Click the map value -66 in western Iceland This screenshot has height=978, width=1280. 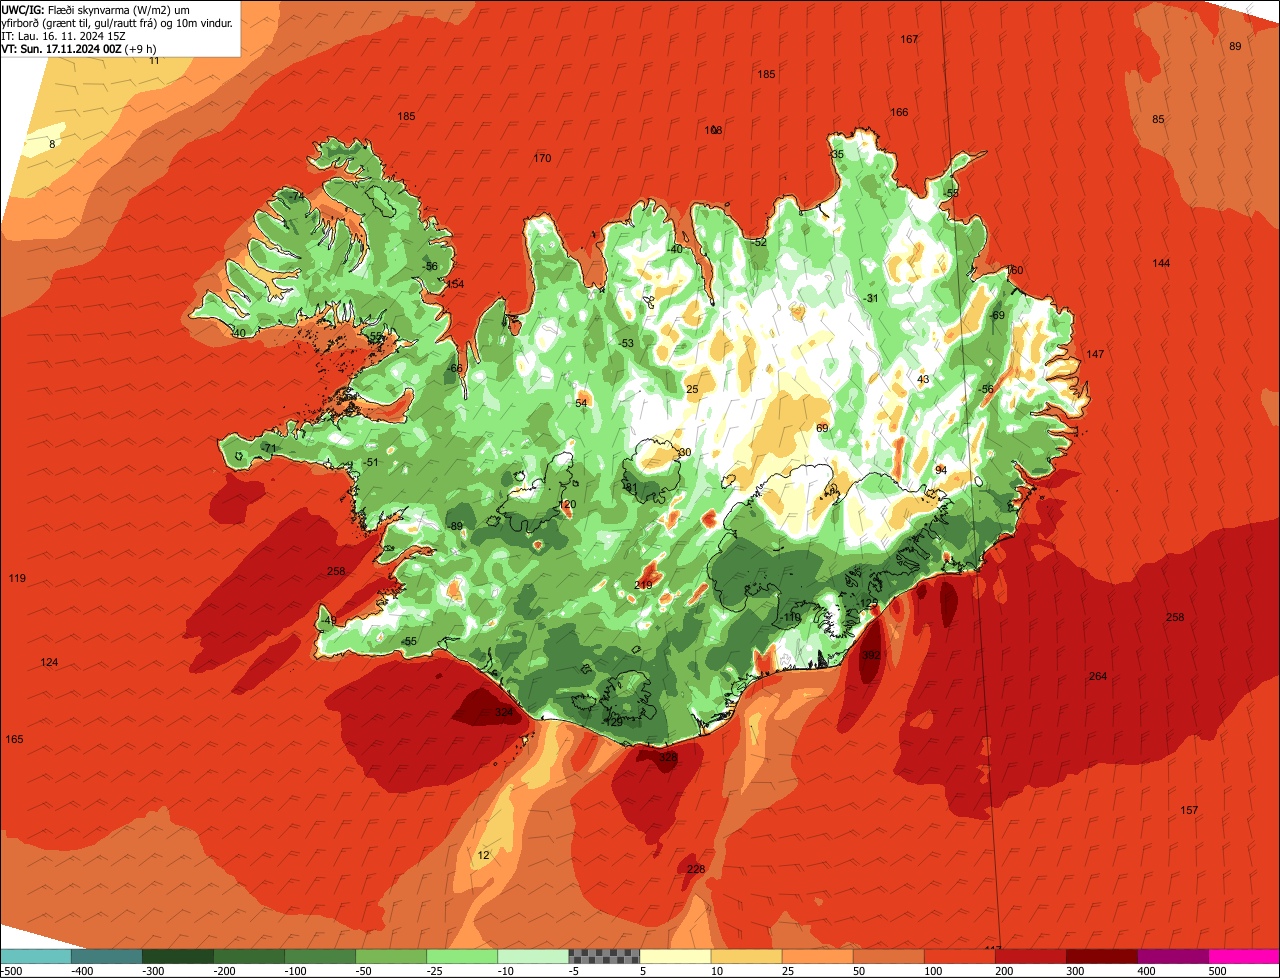point(455,368)
